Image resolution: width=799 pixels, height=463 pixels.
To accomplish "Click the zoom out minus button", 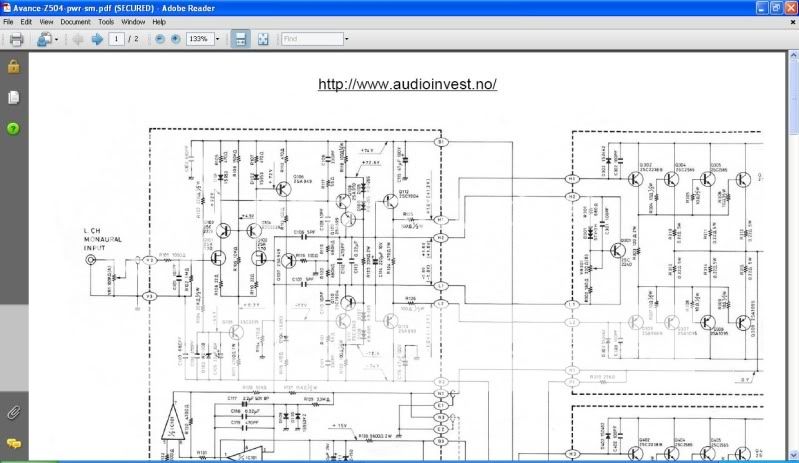I will click(160, 39).
